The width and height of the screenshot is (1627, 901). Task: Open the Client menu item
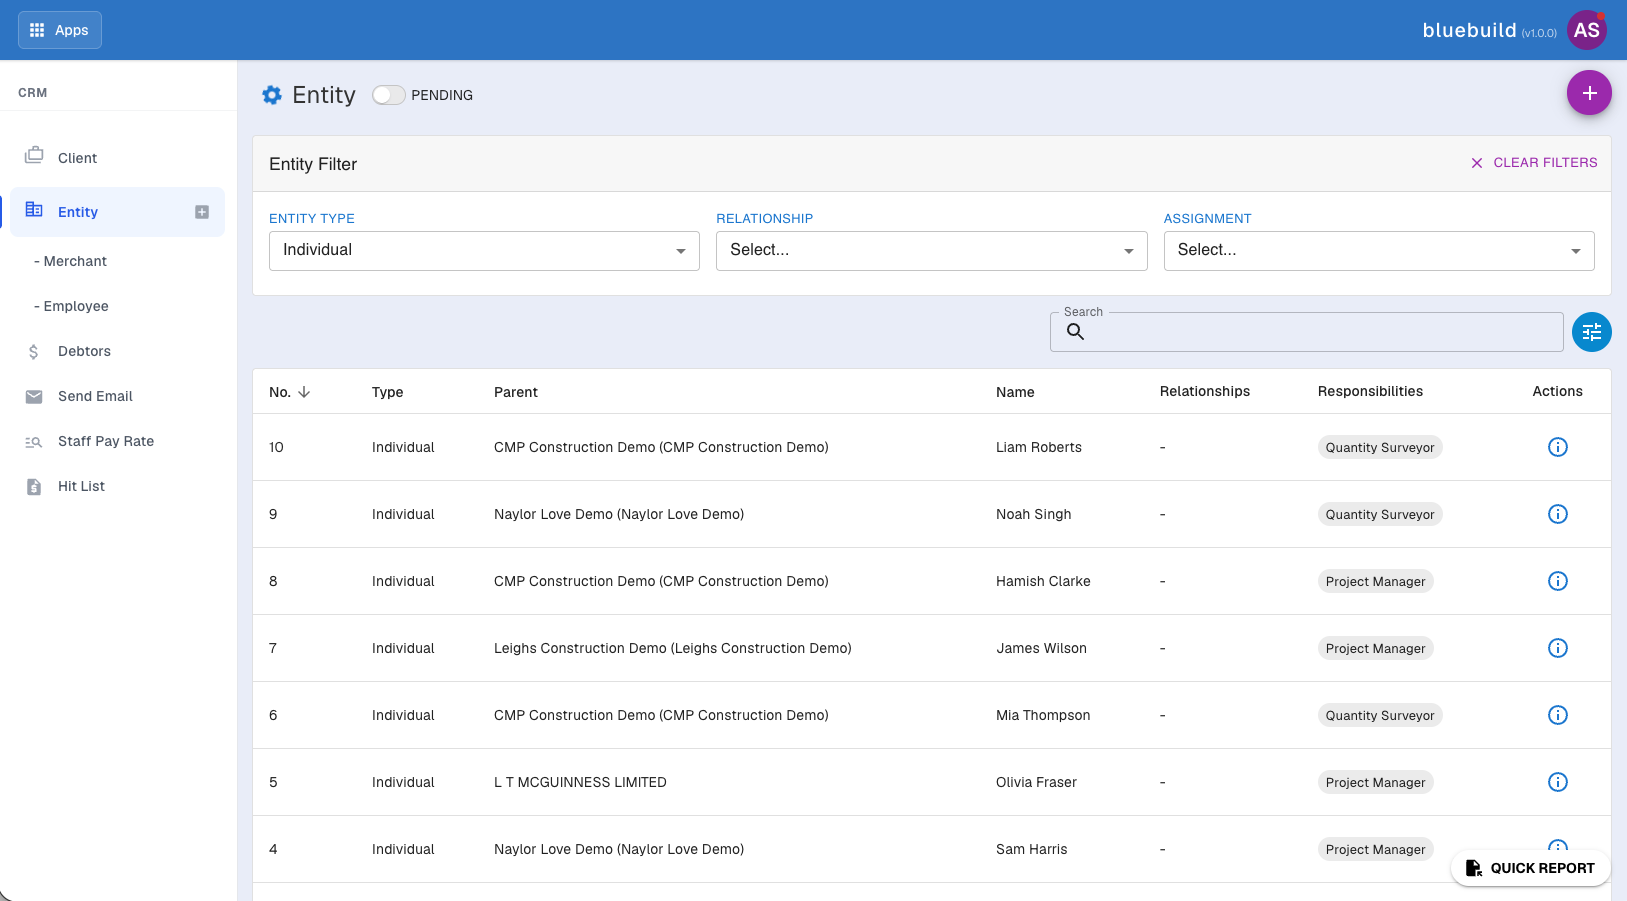(117, 158)
